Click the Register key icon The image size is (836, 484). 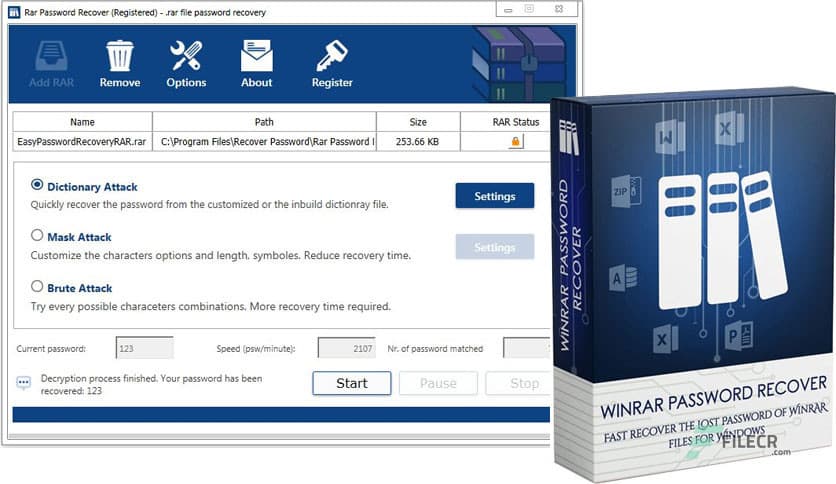[332, 56]
